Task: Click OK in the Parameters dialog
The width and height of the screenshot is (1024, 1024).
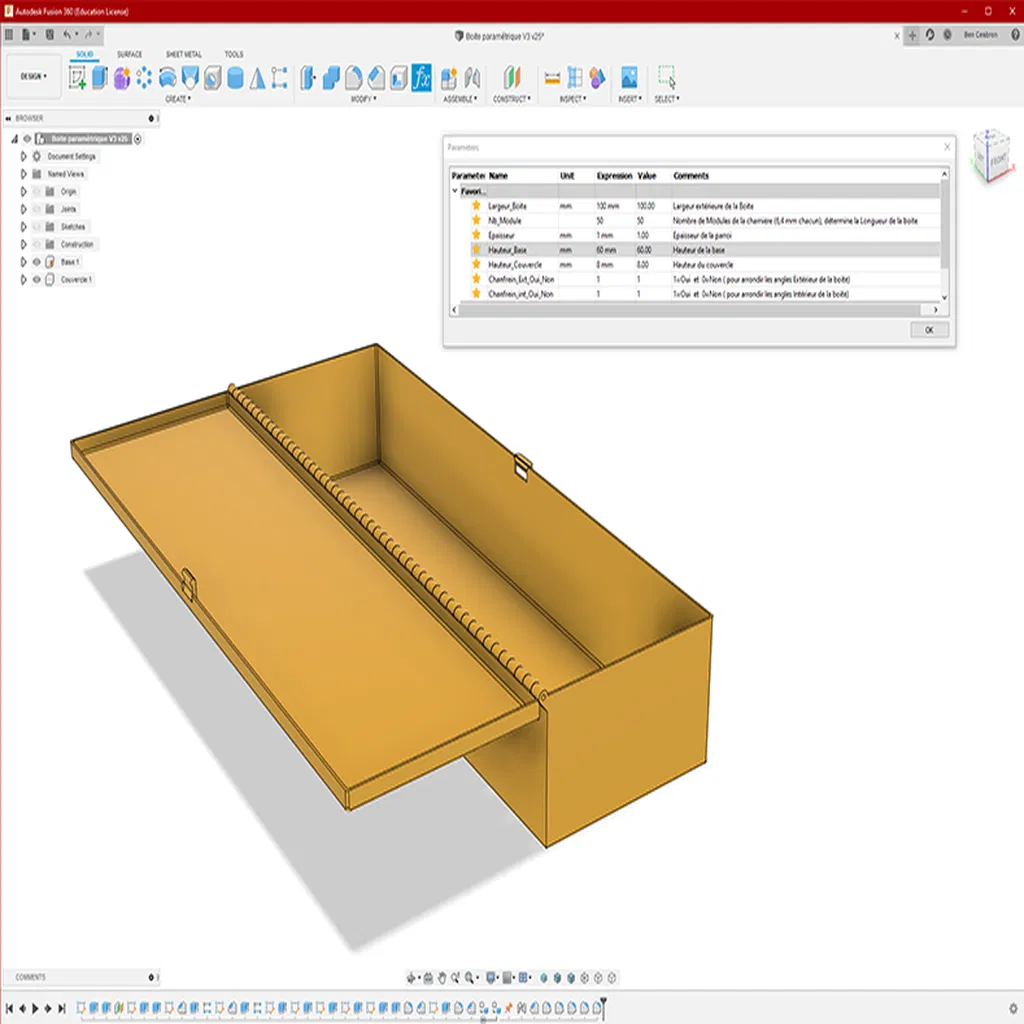Action: pos(929,330)
